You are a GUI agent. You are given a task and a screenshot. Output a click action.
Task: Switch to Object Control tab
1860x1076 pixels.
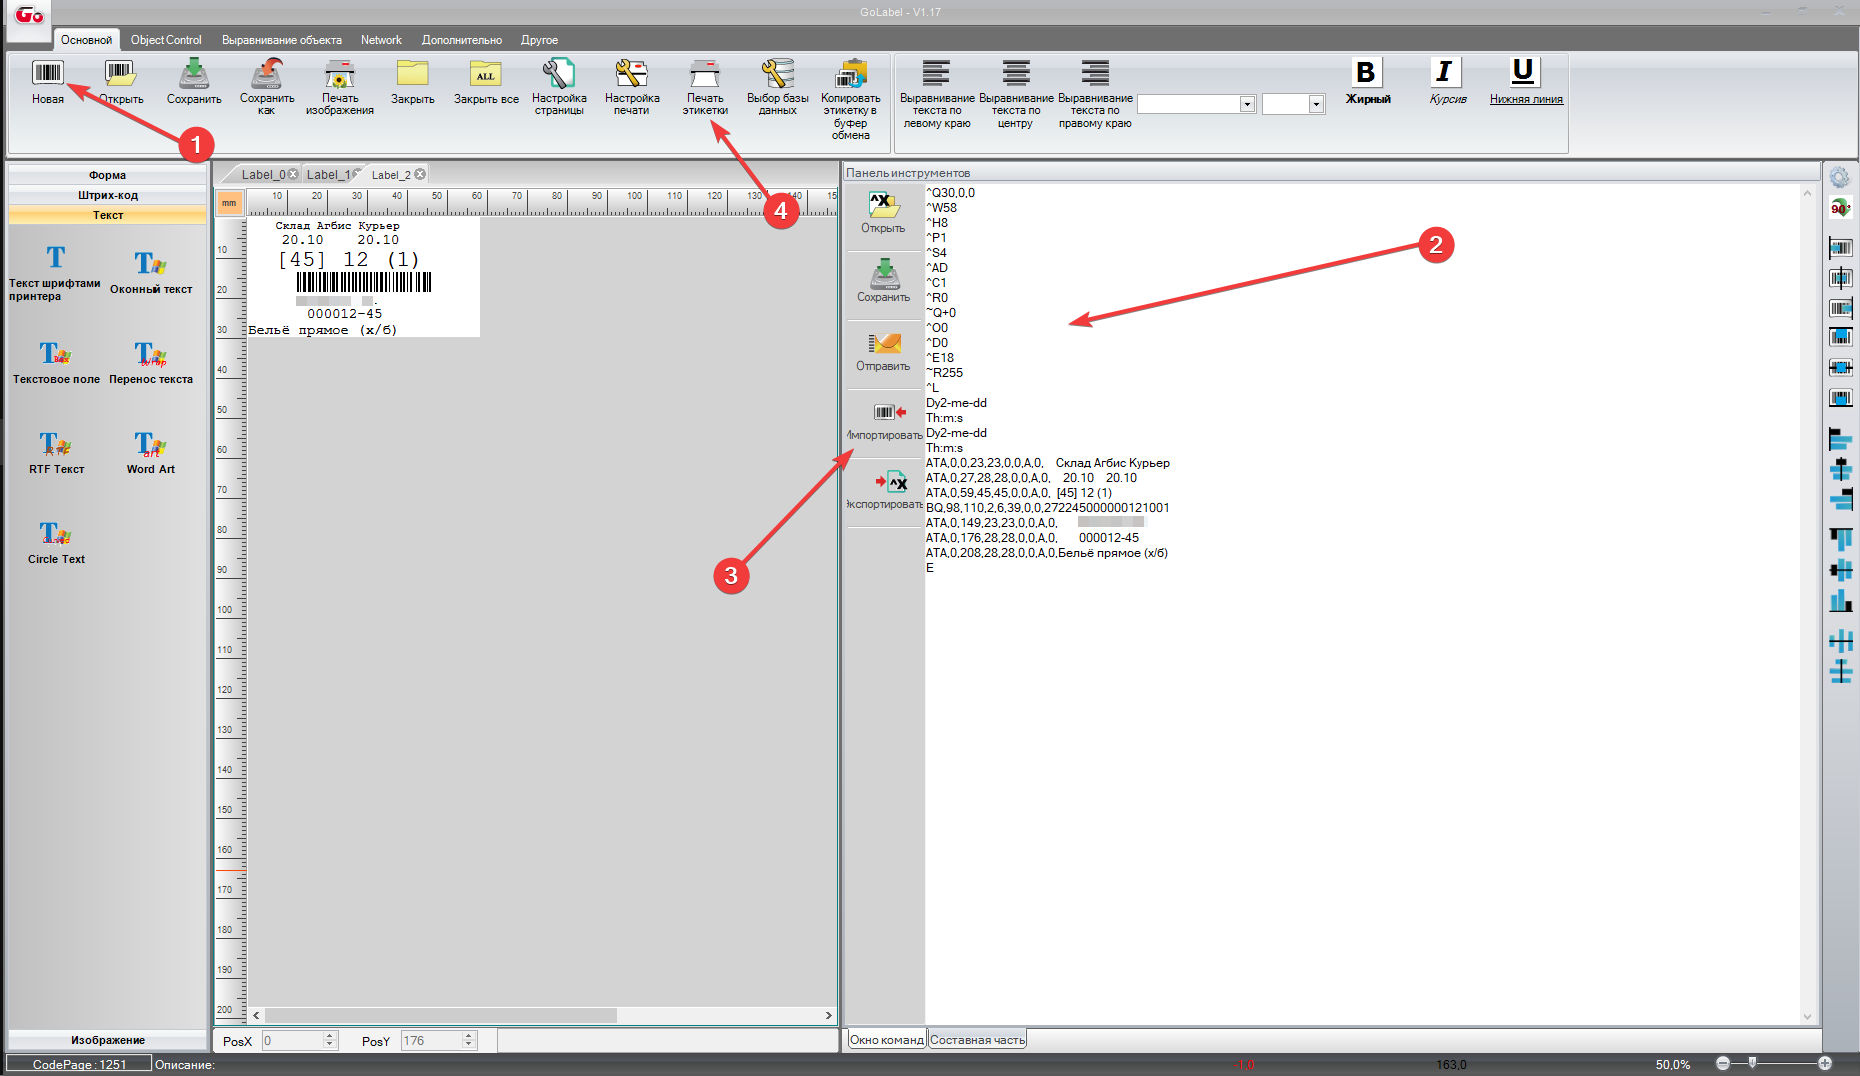(x=166, y=40)
